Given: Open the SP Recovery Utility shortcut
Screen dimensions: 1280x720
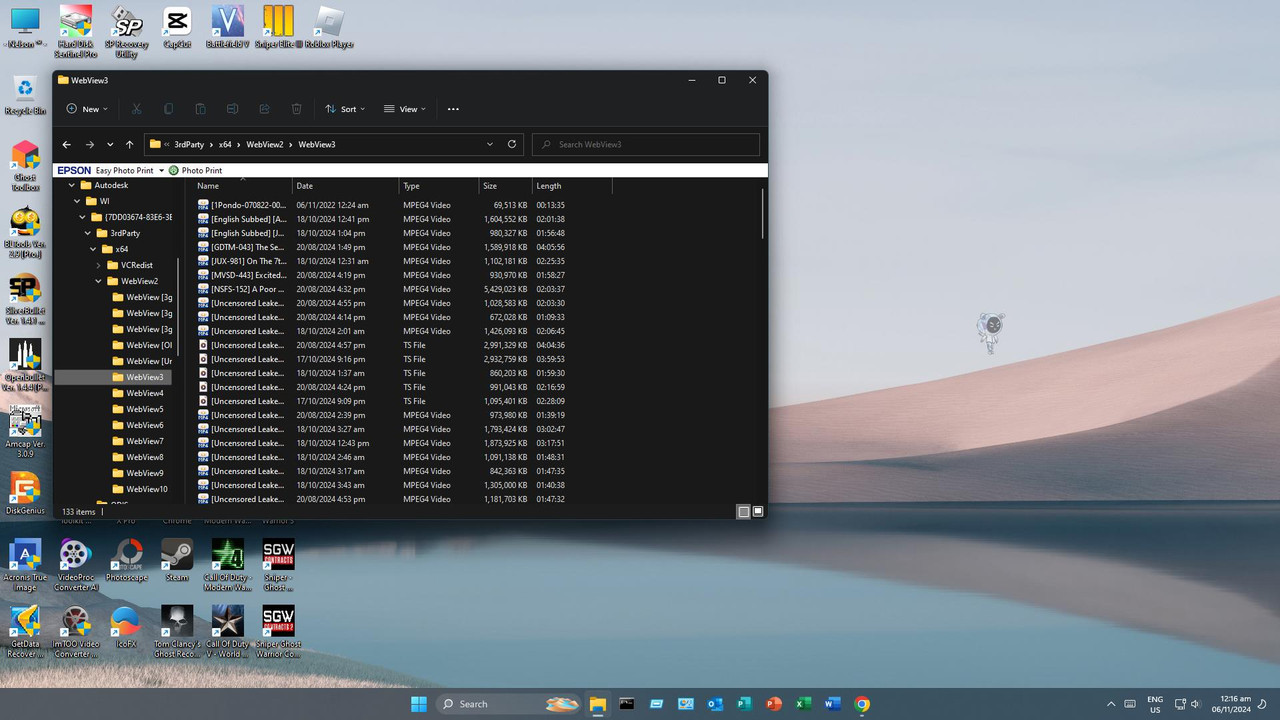Looking at the screenshot, I should coord(127,31).
